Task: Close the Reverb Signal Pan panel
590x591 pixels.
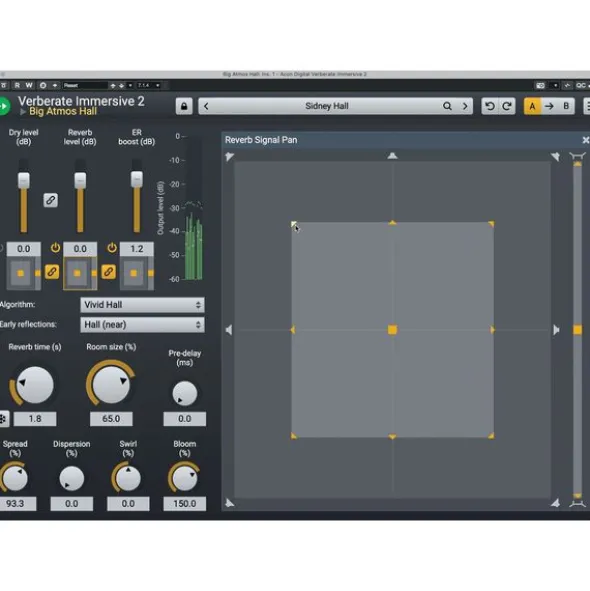Action: pos(585,140)
